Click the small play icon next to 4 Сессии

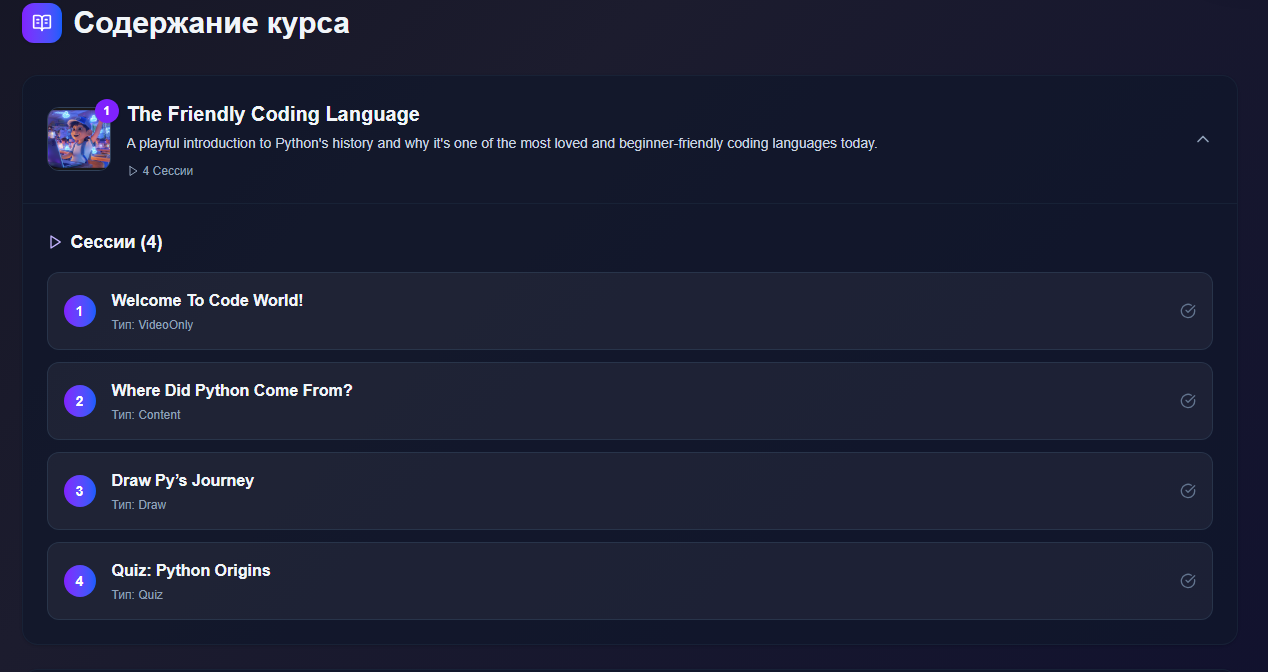(x=133, y=171)
